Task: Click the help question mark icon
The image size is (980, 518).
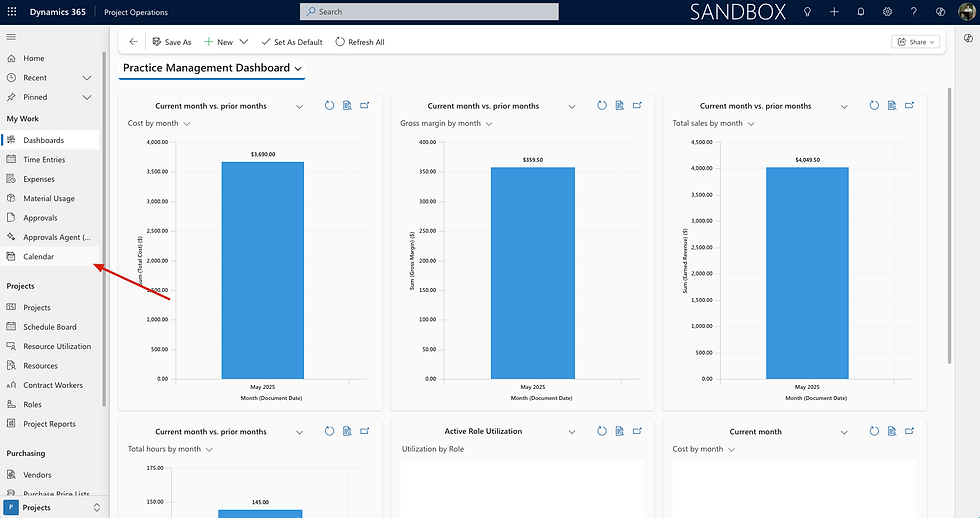Action: pos(914,12)
